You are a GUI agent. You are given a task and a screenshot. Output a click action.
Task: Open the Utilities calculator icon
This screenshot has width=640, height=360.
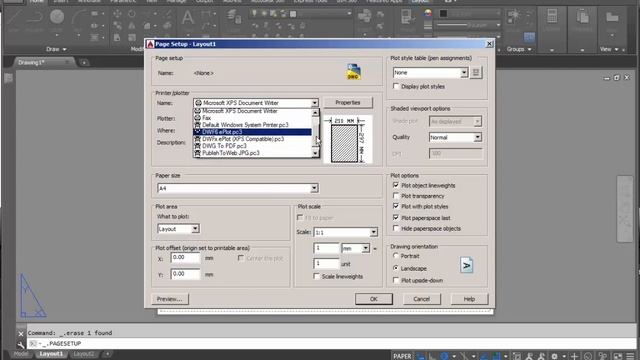[x=552, y=17]
